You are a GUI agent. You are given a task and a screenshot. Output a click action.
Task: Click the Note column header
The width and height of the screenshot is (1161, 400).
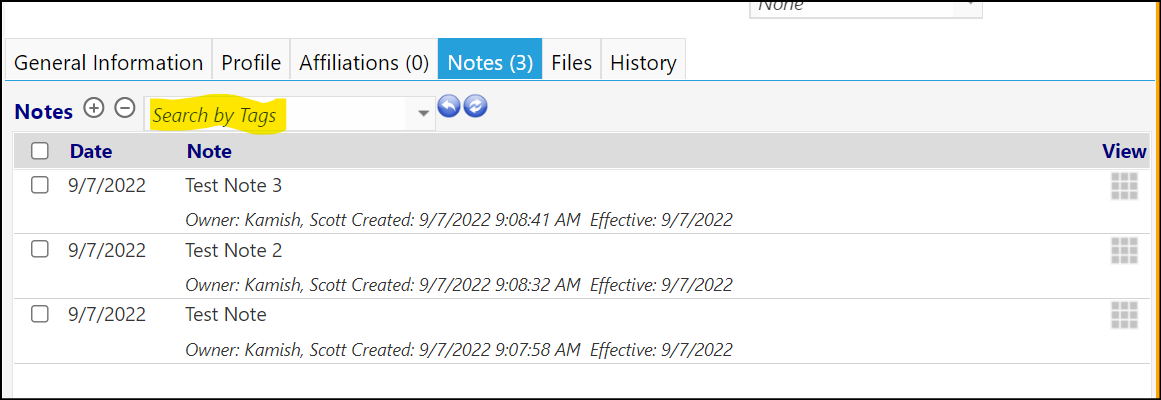tap(210, 151)
